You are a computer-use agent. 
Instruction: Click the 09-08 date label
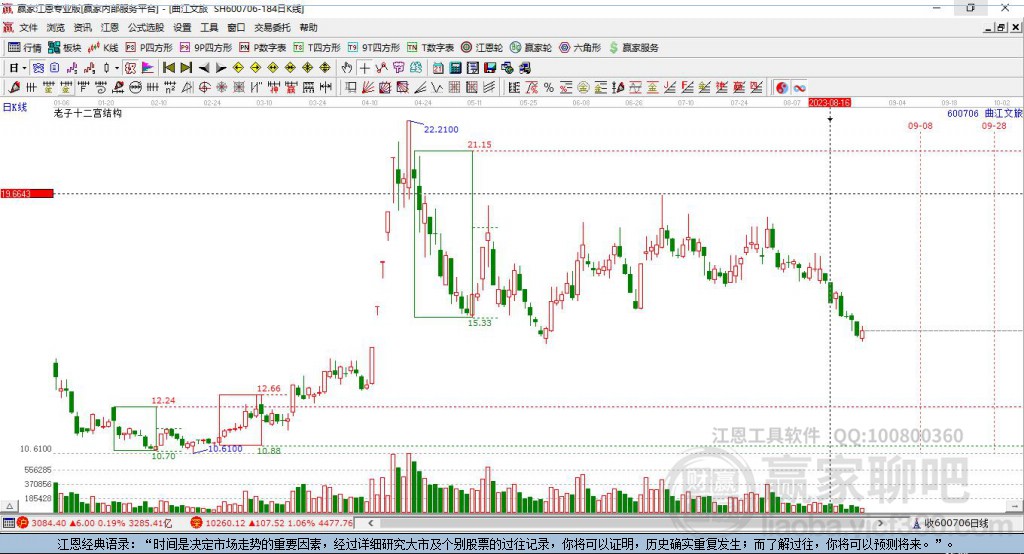[920, 125]
